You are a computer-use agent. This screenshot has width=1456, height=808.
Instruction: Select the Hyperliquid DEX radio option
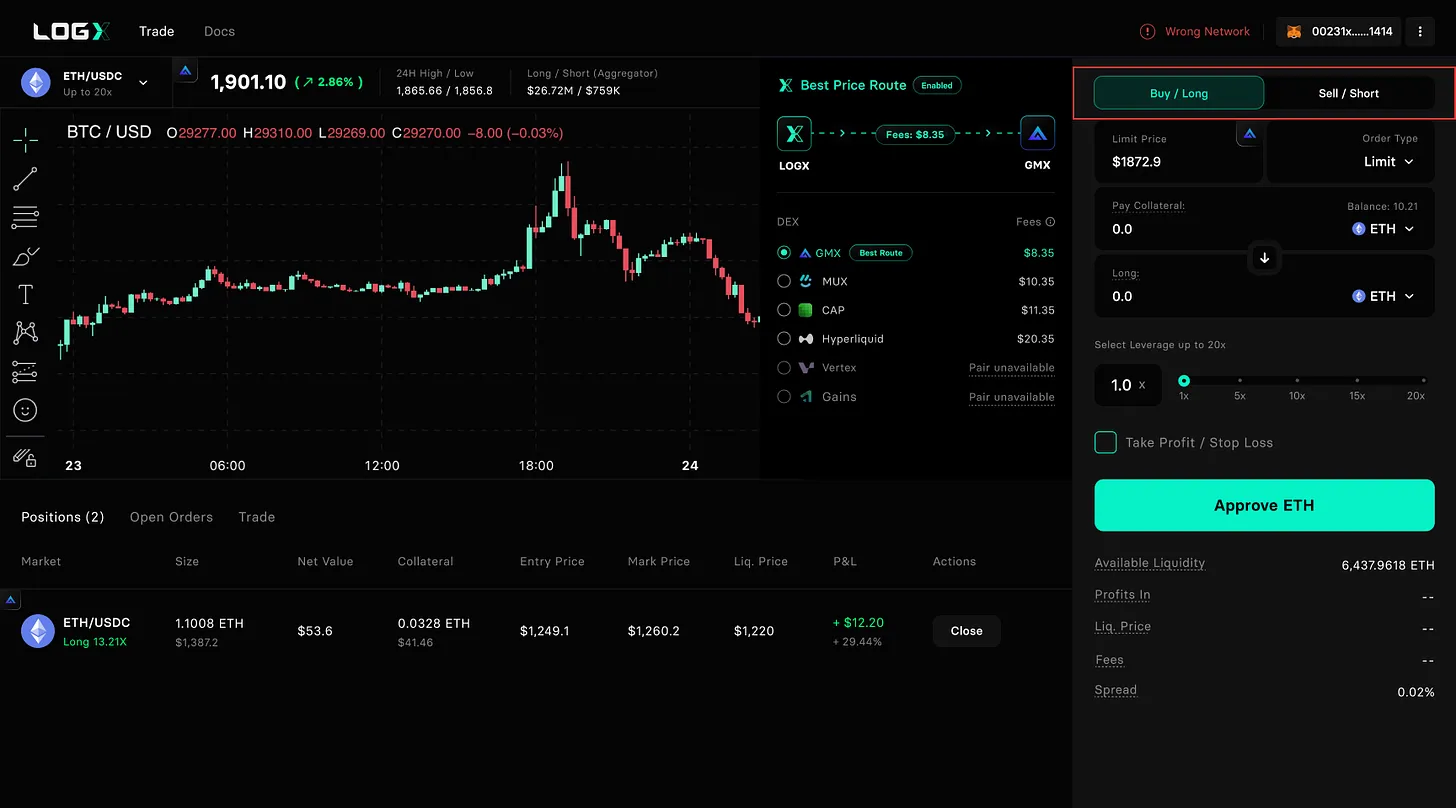coord(784,339)
